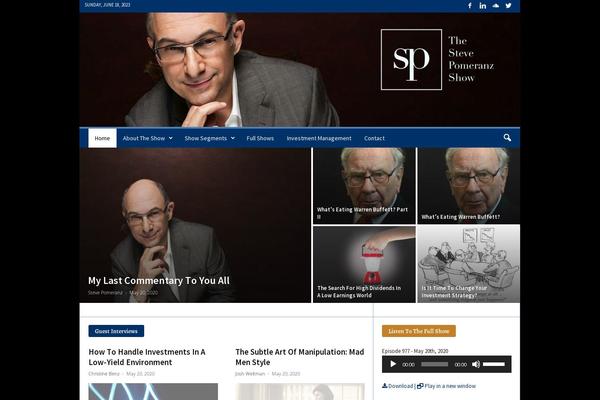This screenshot has height=400, width=600.
Task: Open What's Eating Warren Buffett? Part II
Action: (x=362, y=213)
